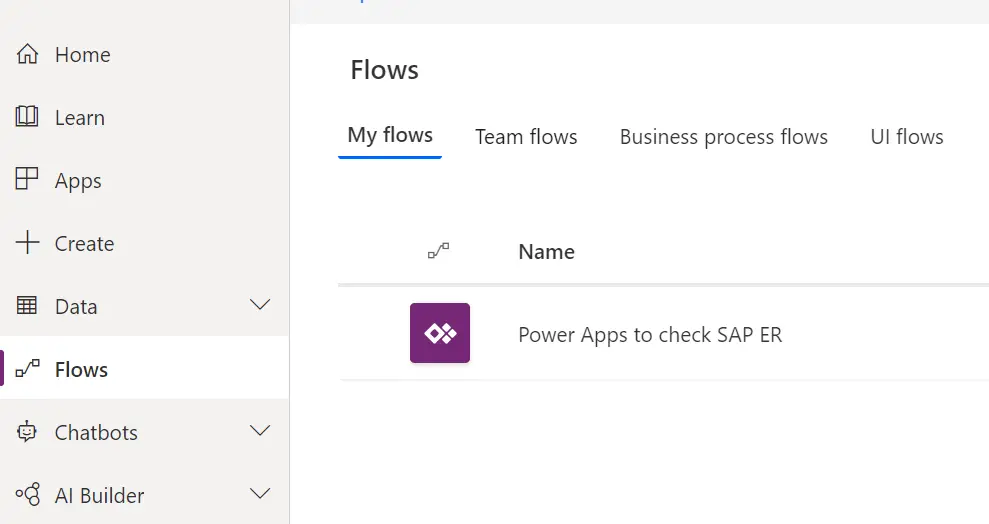Select Chatbots label in sidebar

tap(96, 433)
